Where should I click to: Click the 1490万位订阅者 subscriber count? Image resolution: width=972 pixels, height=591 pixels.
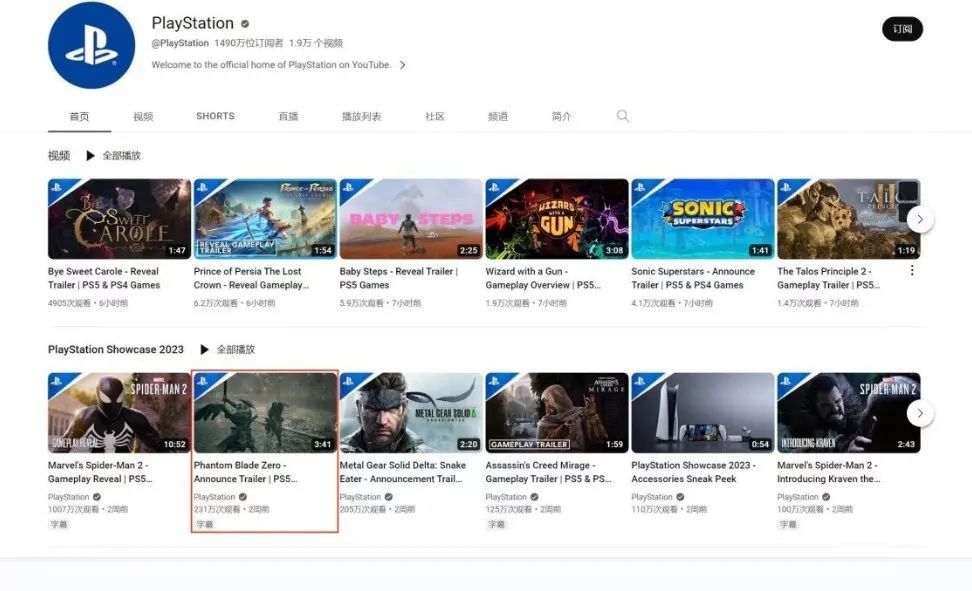pos(249,43)
